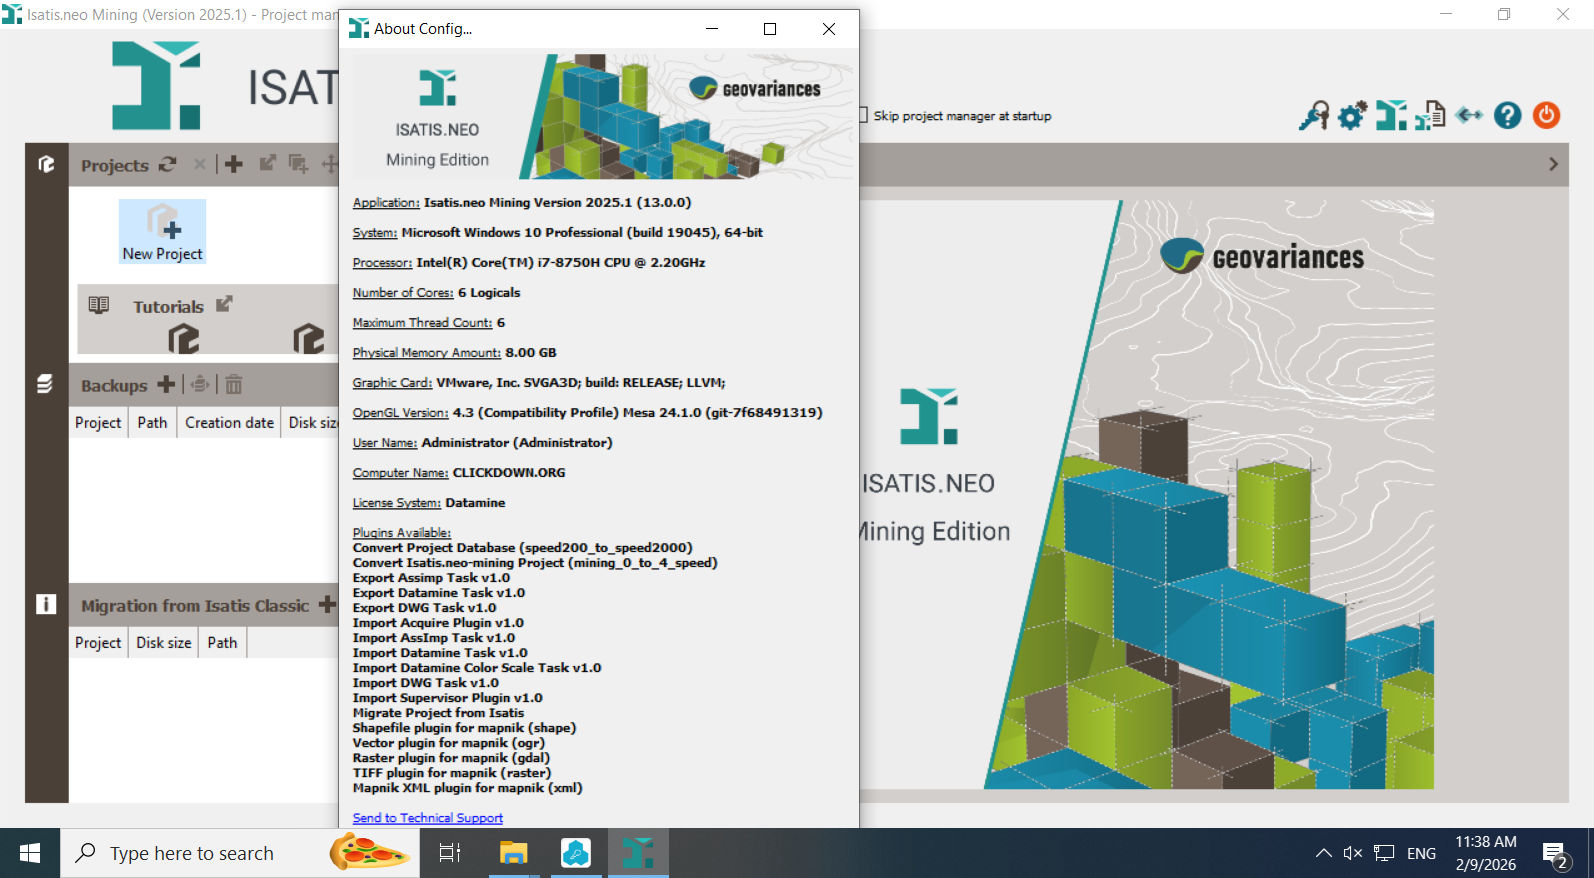
Task: Open Task View on taskbar
Action: pos(450,853)
